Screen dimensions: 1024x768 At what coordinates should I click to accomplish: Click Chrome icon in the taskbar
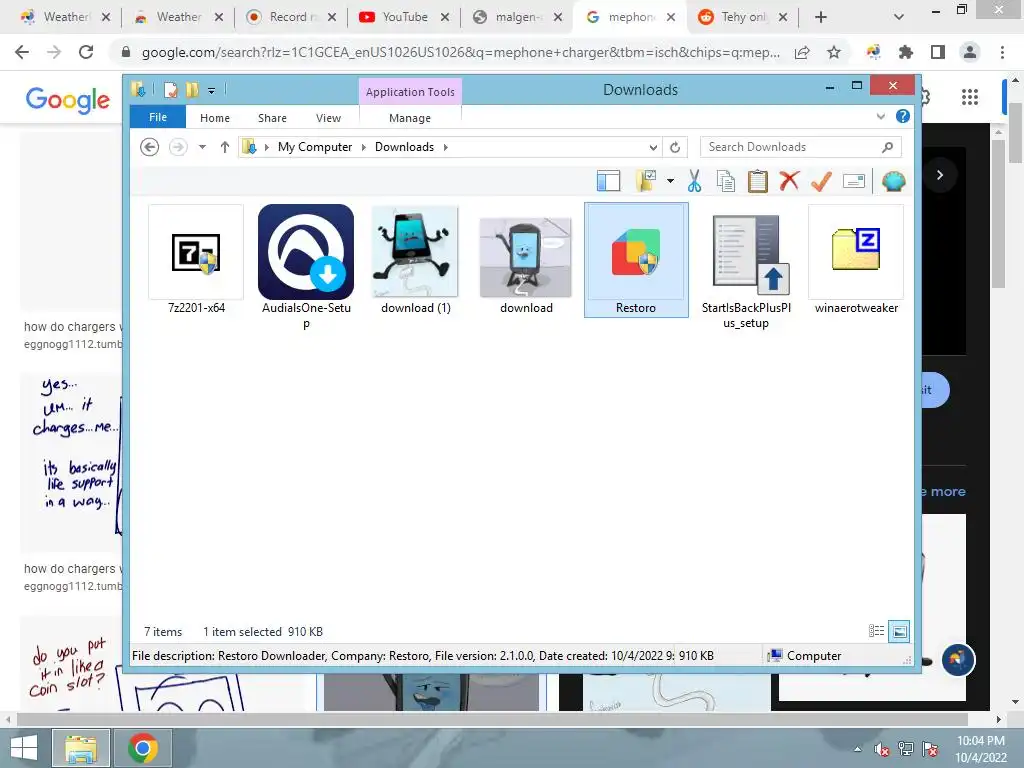pos(143,748)
